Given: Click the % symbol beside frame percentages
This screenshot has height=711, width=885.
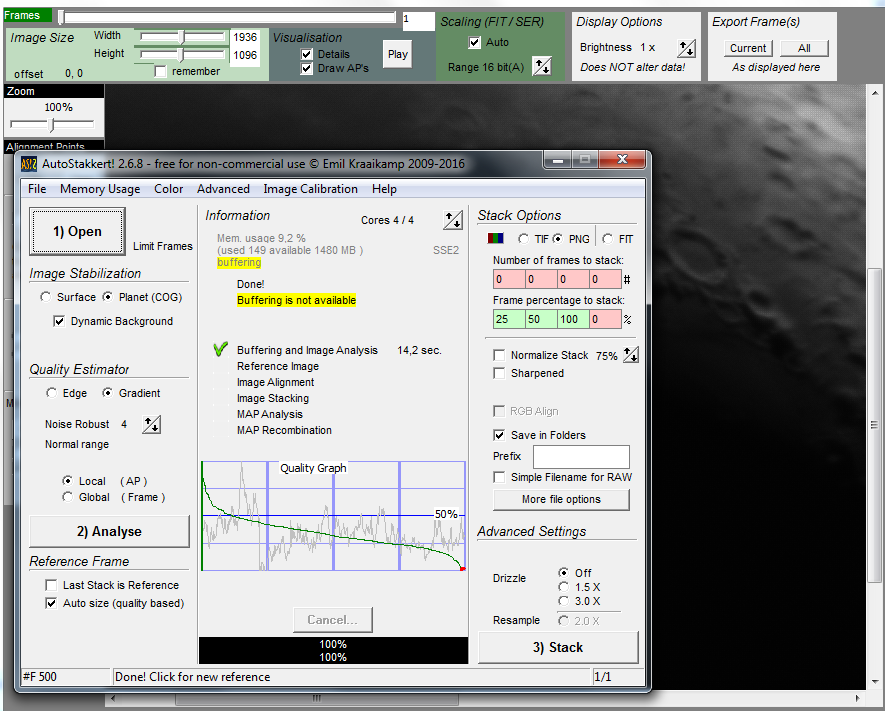Looking at the screenshot, I should pyautogui.click(x=628, y=319).
